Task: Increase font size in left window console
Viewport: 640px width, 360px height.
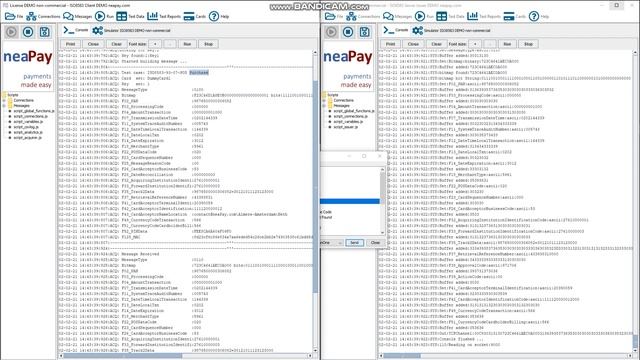Action: pyautogui.click(x=155, y=44)
